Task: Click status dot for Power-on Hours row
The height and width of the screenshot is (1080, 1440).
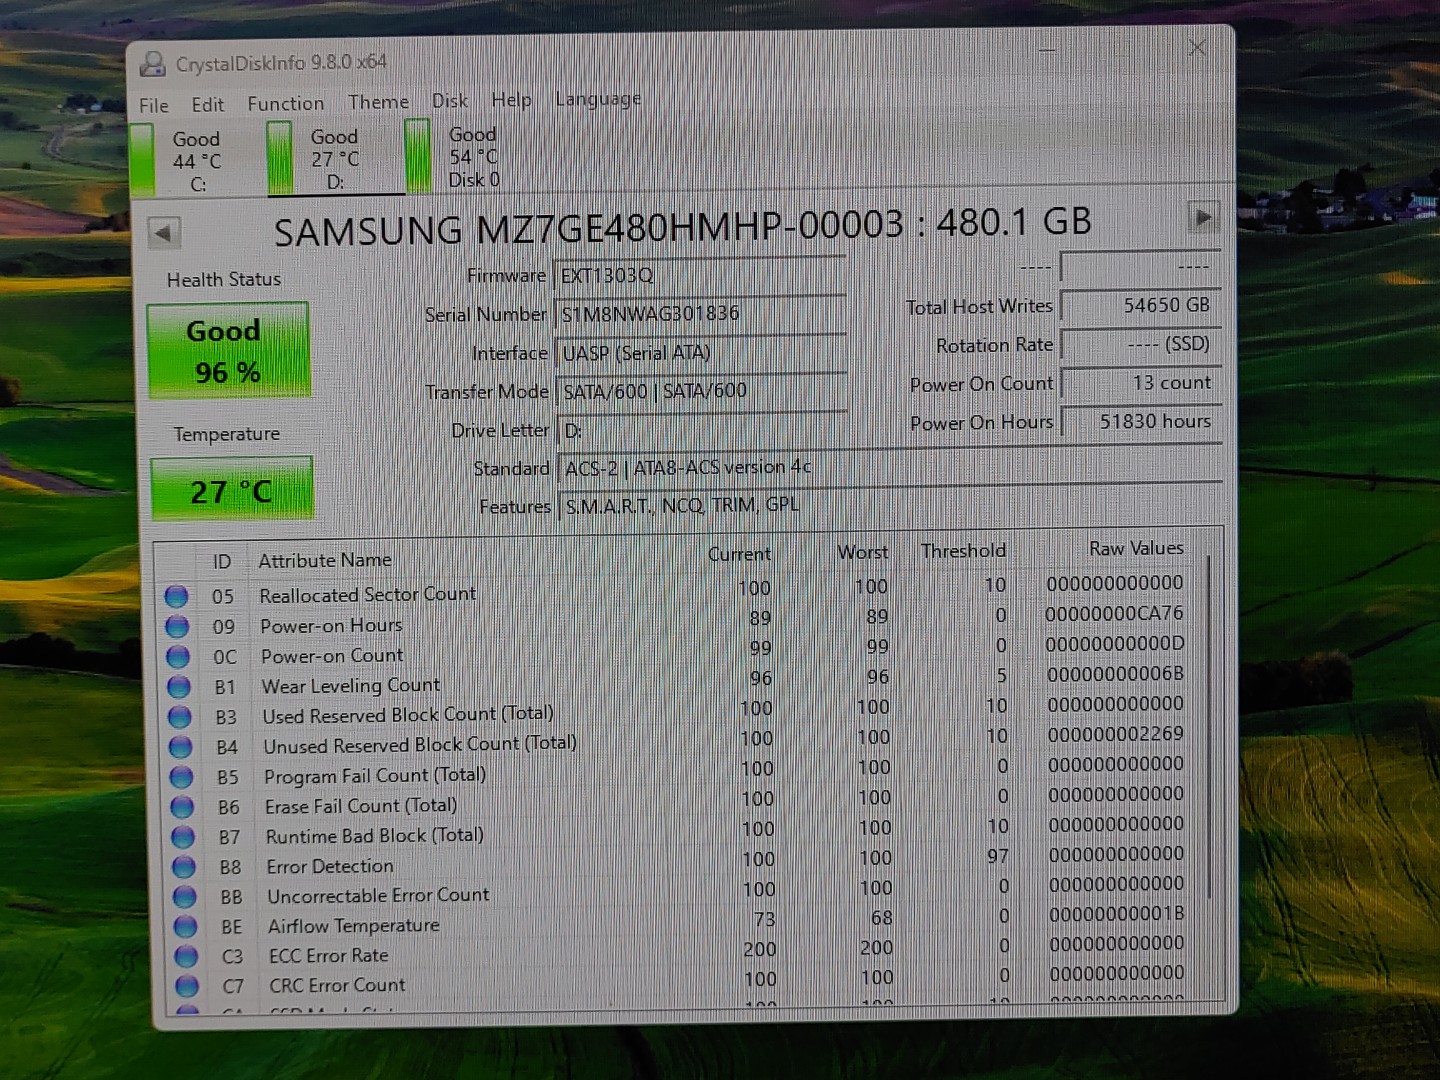Action: click(x=178, y=626)
